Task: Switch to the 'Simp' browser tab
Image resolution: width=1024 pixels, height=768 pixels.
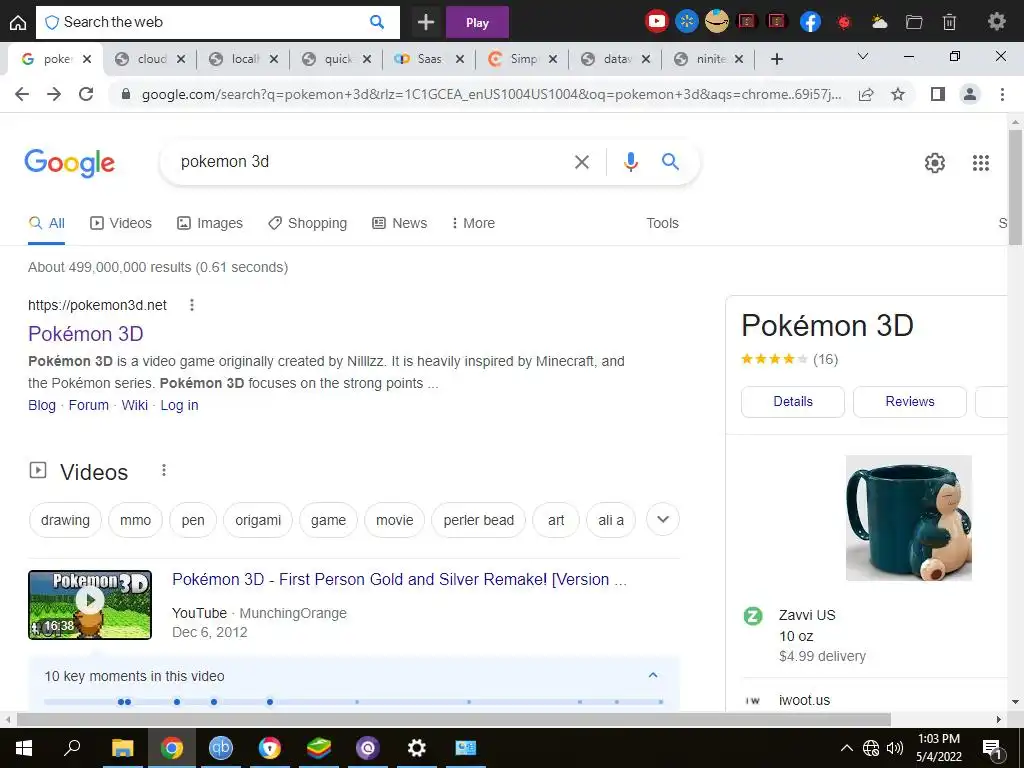Action: (523, 59)
